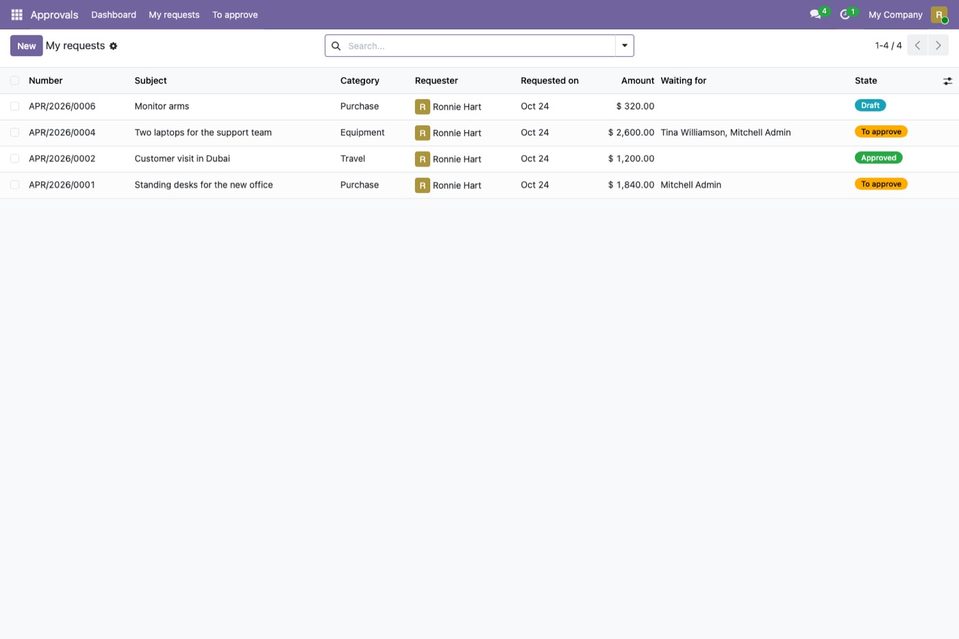959x639 pixels.
Task: Open Standing desks for the new office
Action: point(204,185)
